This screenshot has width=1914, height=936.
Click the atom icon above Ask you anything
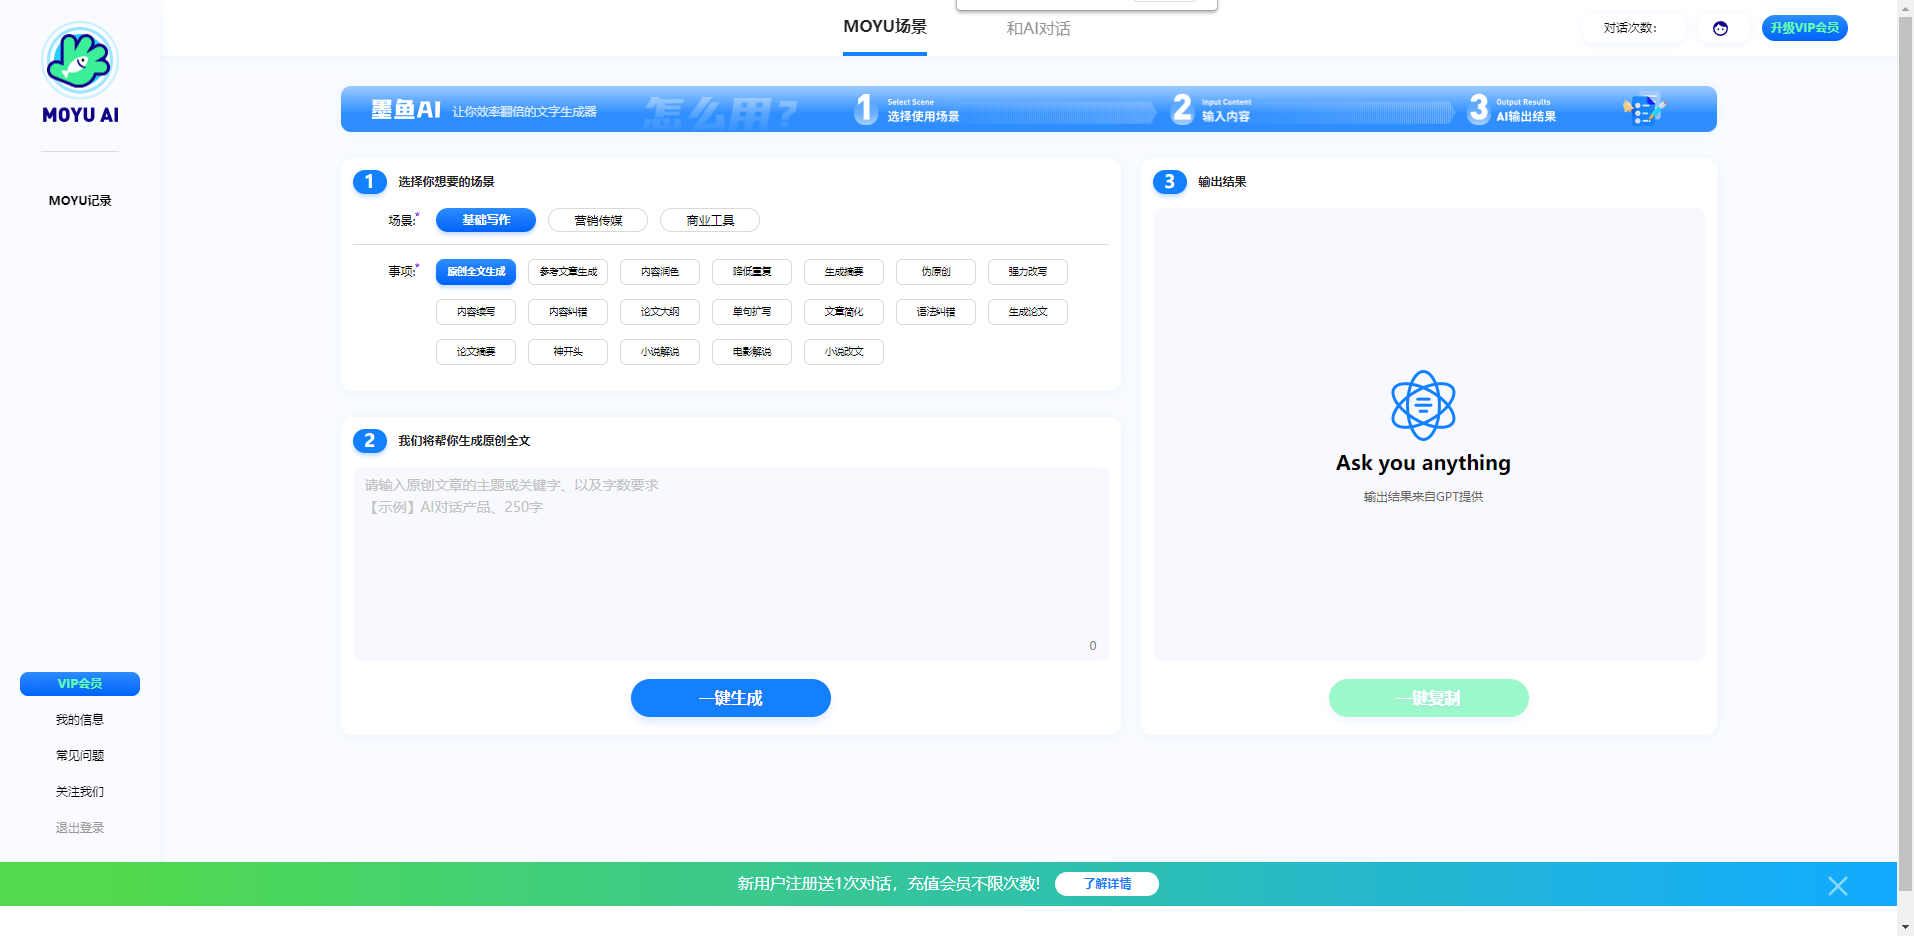coord(1423,405)
